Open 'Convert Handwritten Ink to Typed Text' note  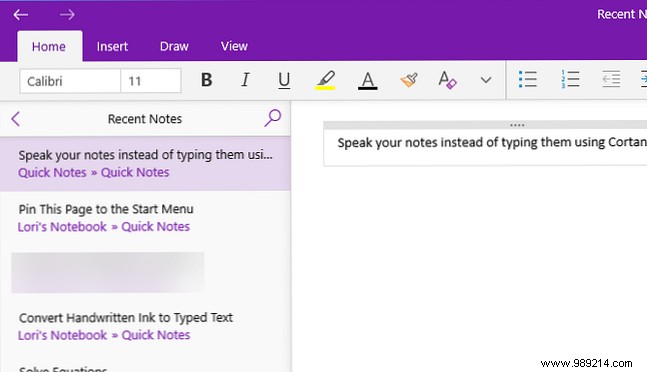pos(126,318)
